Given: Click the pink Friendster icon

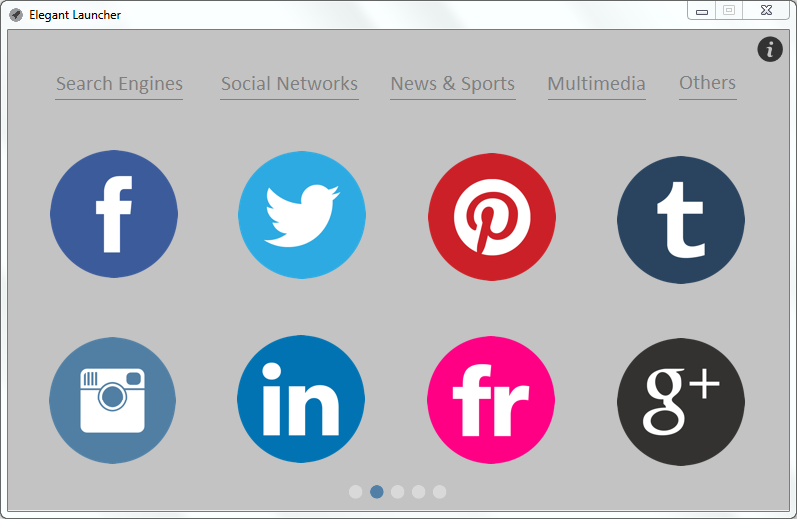Looking at the screenshot, I should click(x=491, y=400).
